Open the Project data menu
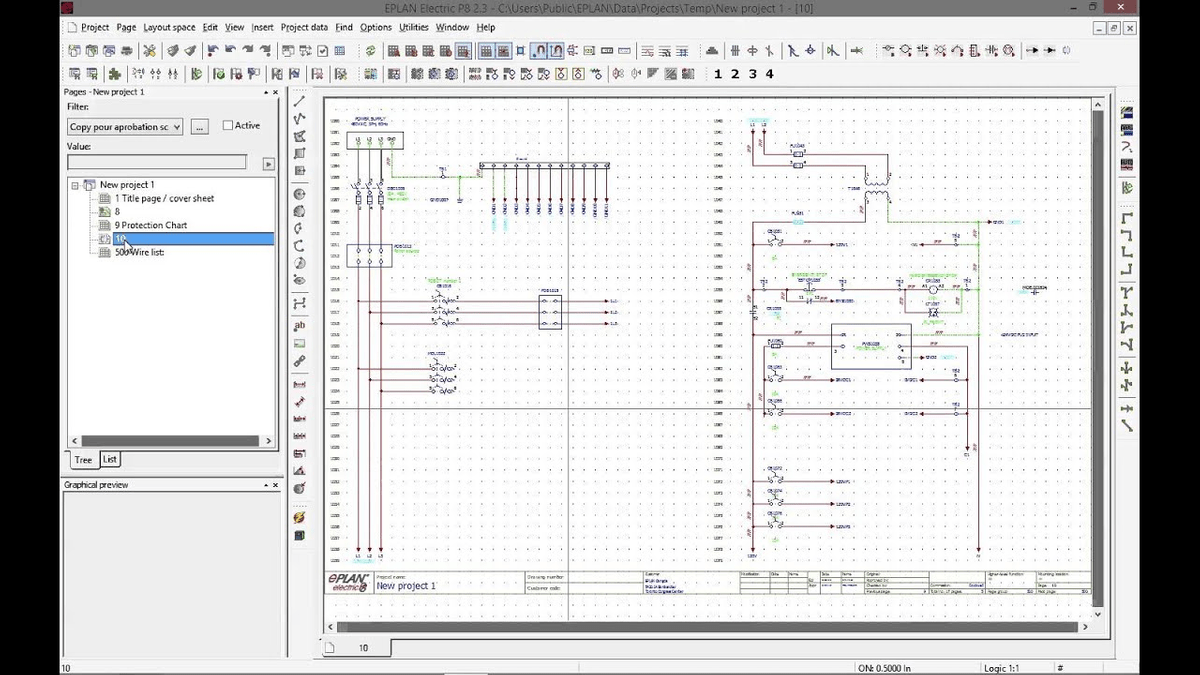 (x=303, y=28)
